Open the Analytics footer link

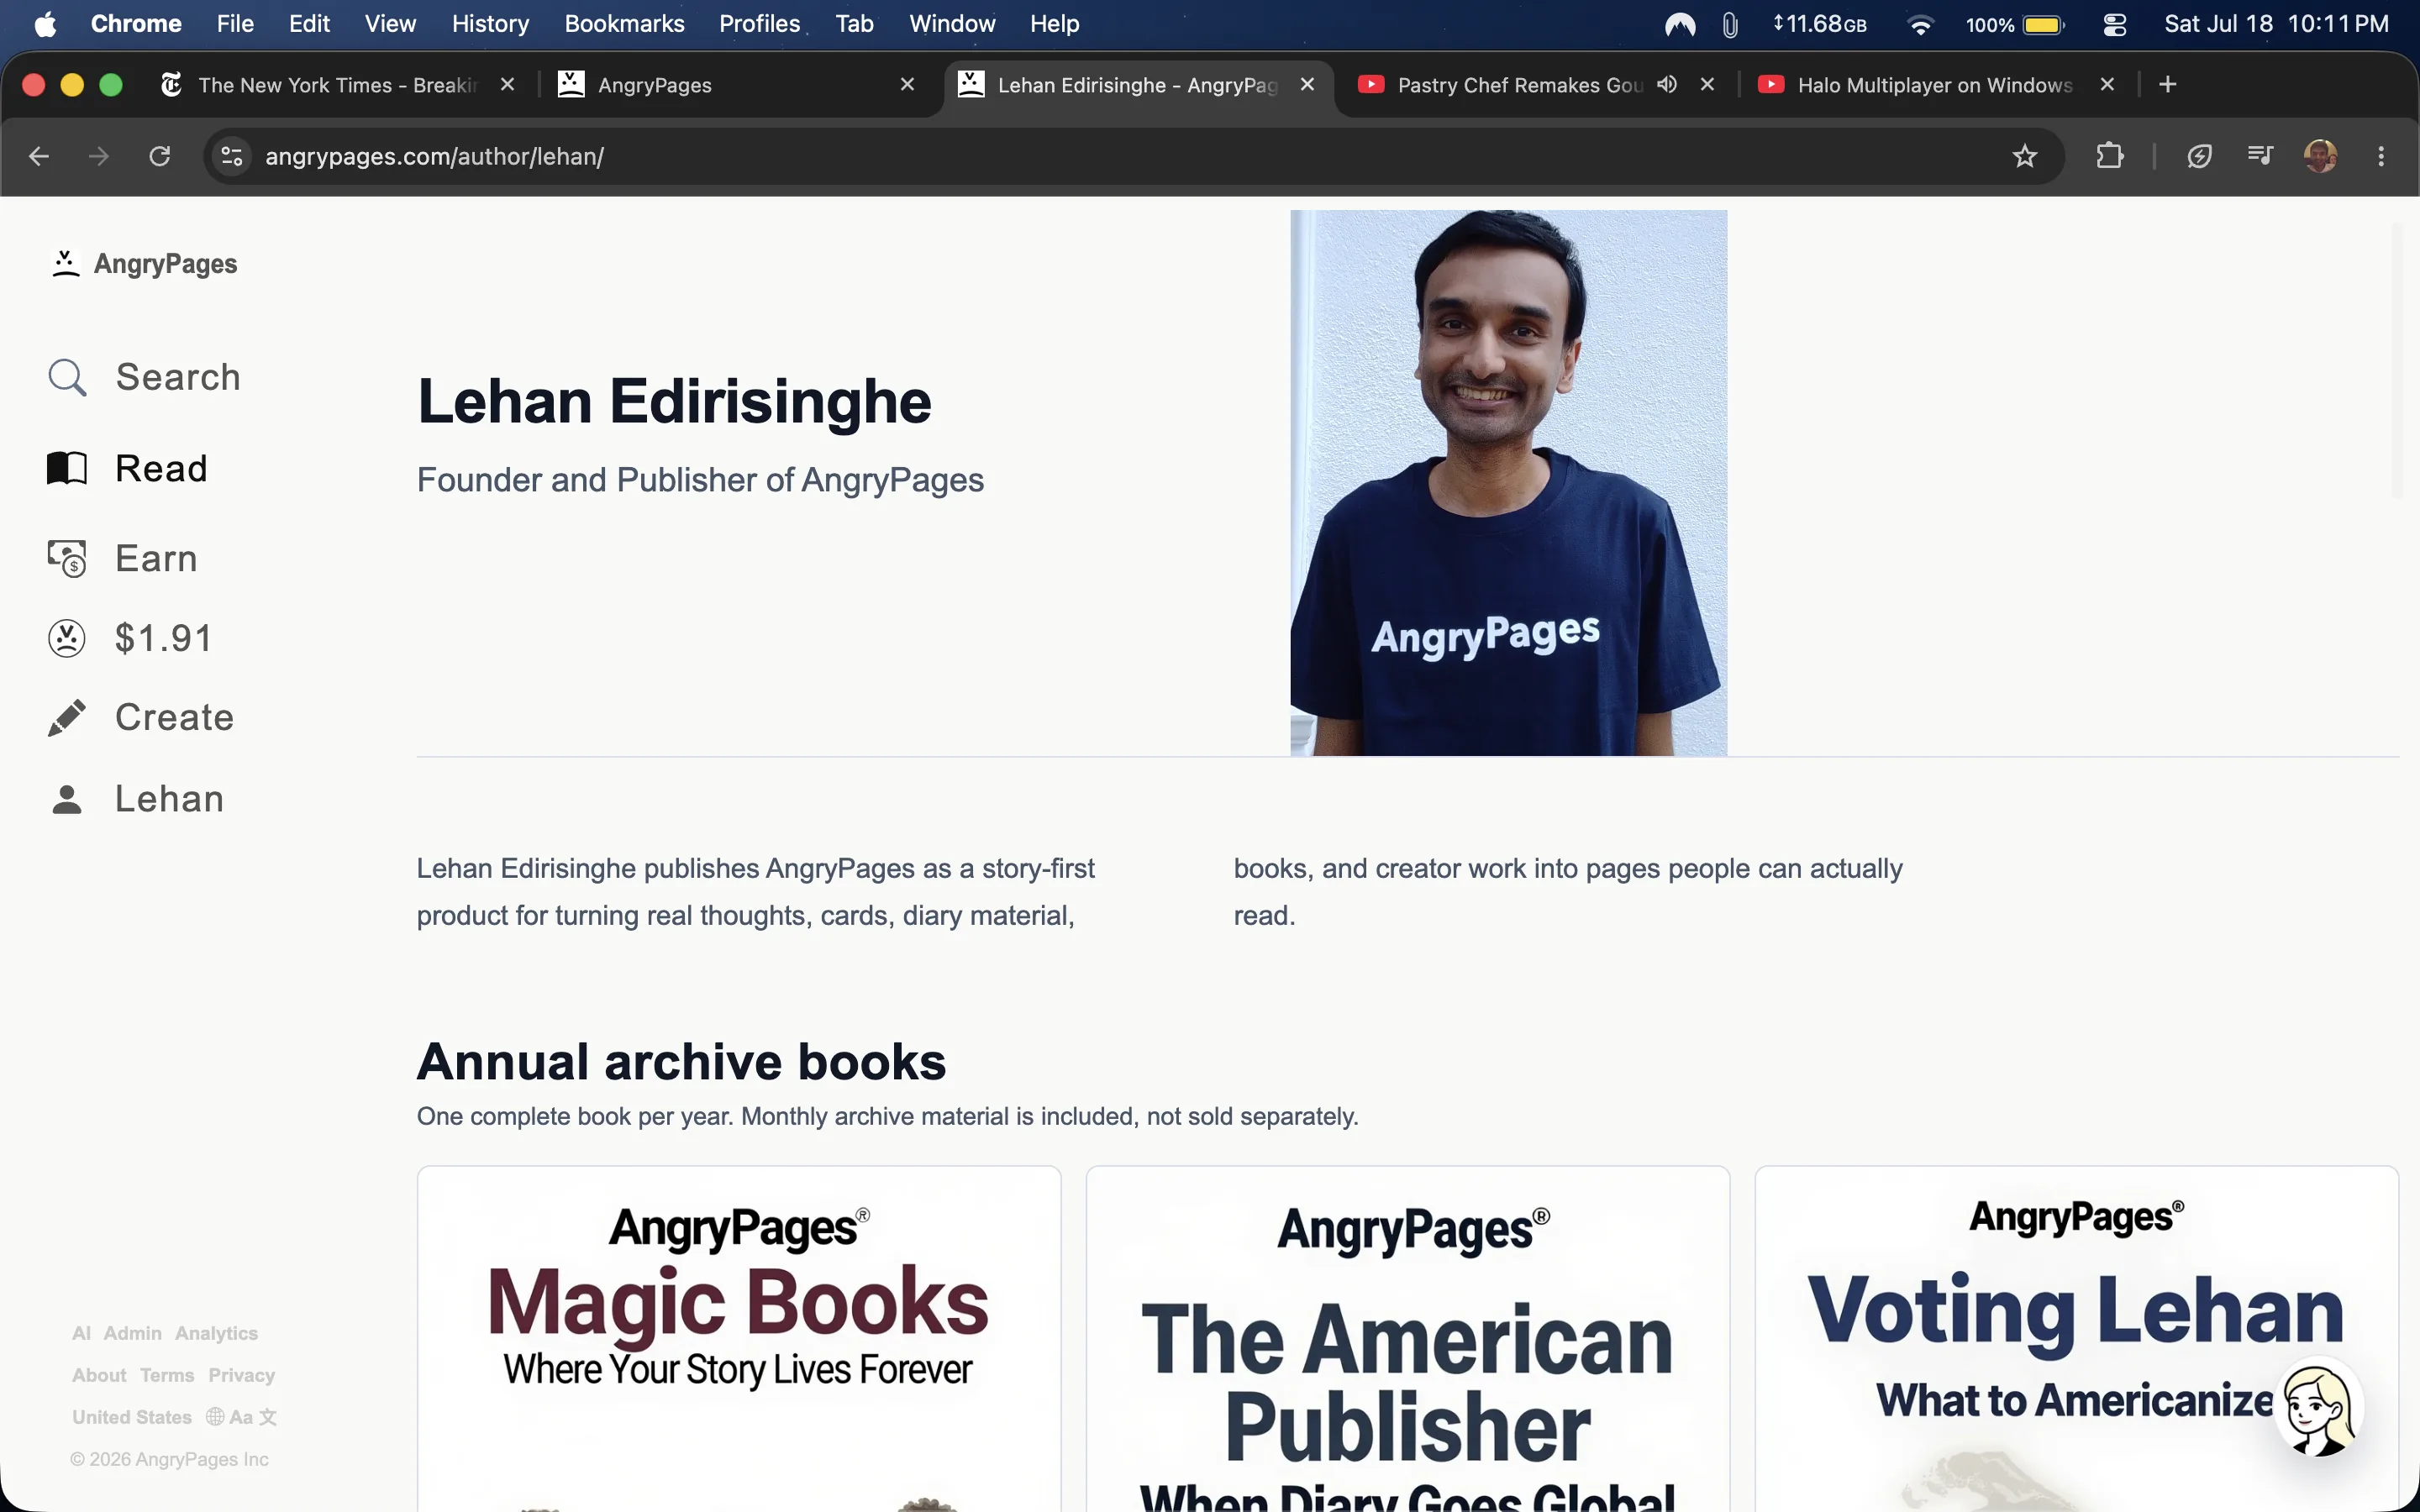(x=216, y=1333)
